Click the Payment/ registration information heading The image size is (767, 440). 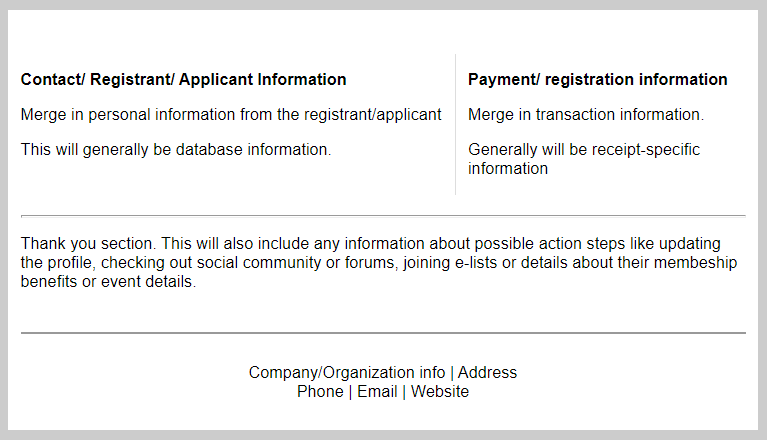597,80
